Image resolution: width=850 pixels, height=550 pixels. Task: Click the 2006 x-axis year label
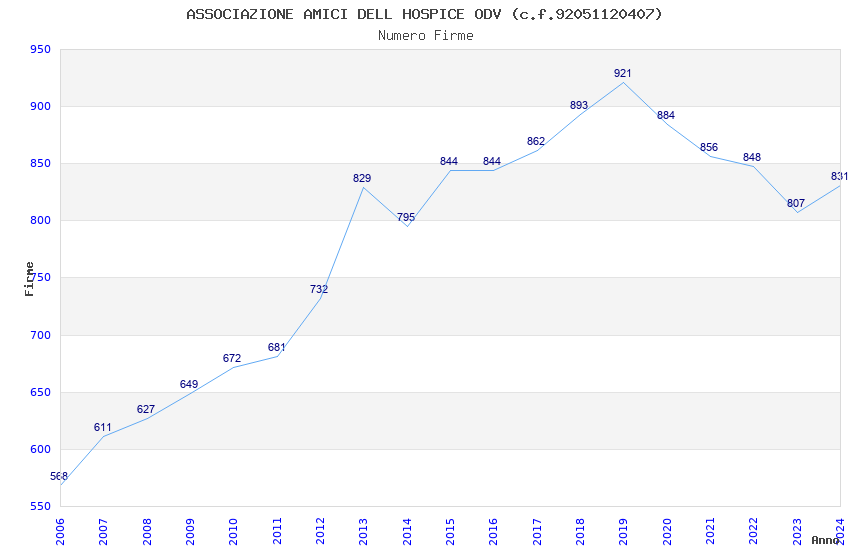tap(60, 532)
